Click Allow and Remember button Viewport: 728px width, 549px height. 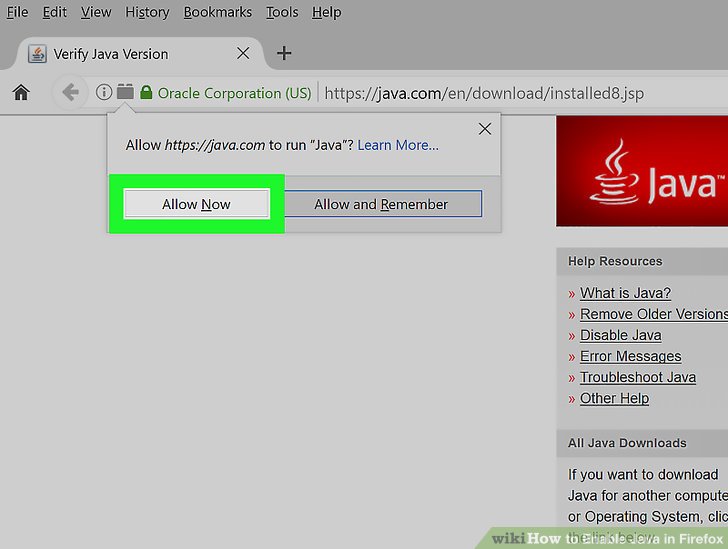pos(381,204)
